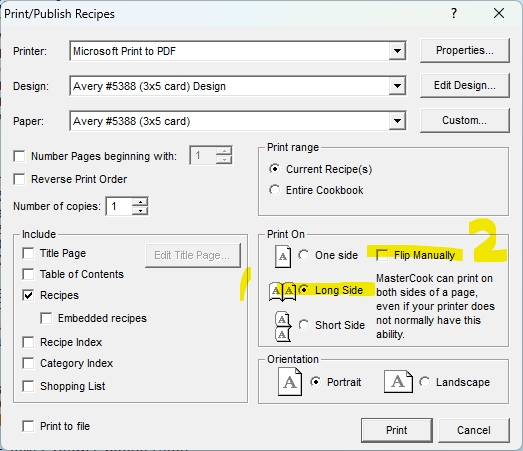This screenshot has width=523, height=451.
Task: Decrease the starting page number
Action: 224,160
